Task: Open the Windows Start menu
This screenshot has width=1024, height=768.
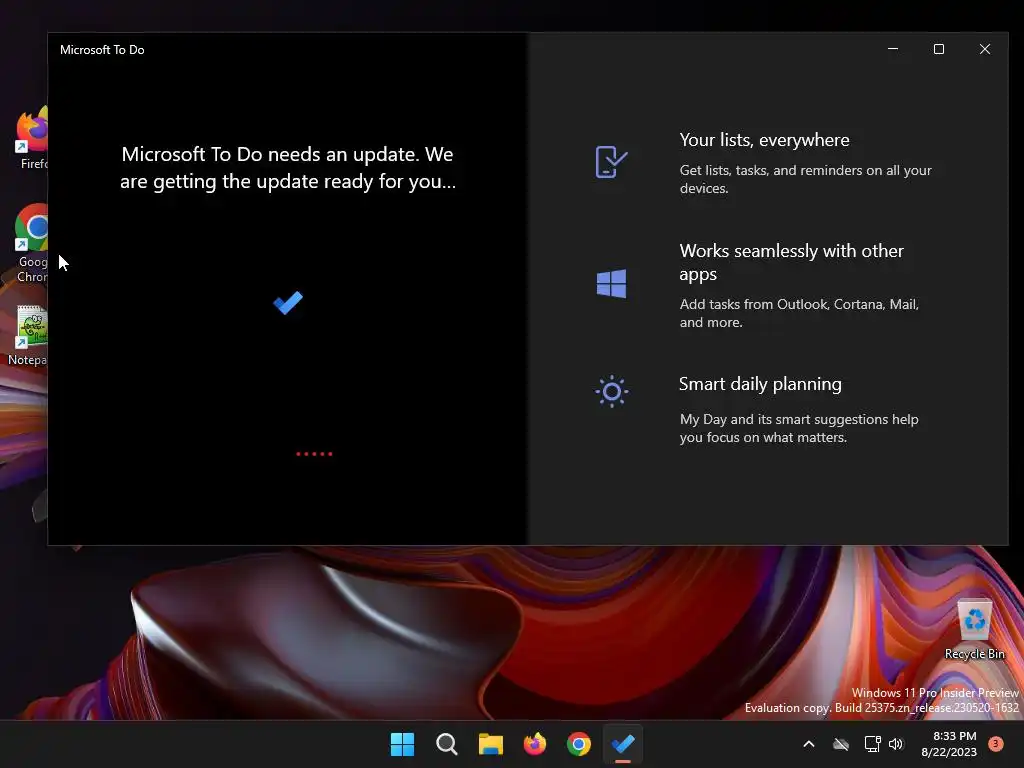Action: pyautogui.click(x=402, y=744)
